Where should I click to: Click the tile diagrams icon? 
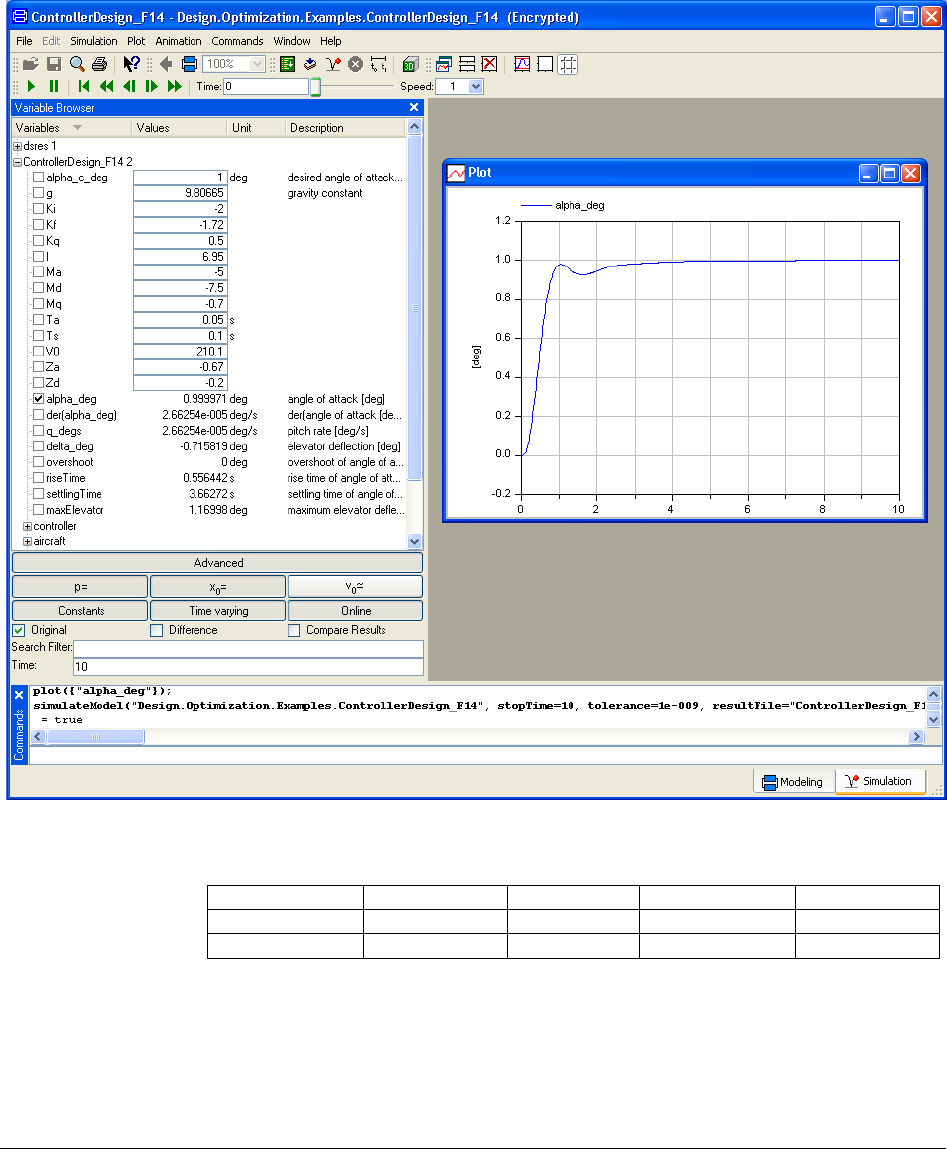467,64
